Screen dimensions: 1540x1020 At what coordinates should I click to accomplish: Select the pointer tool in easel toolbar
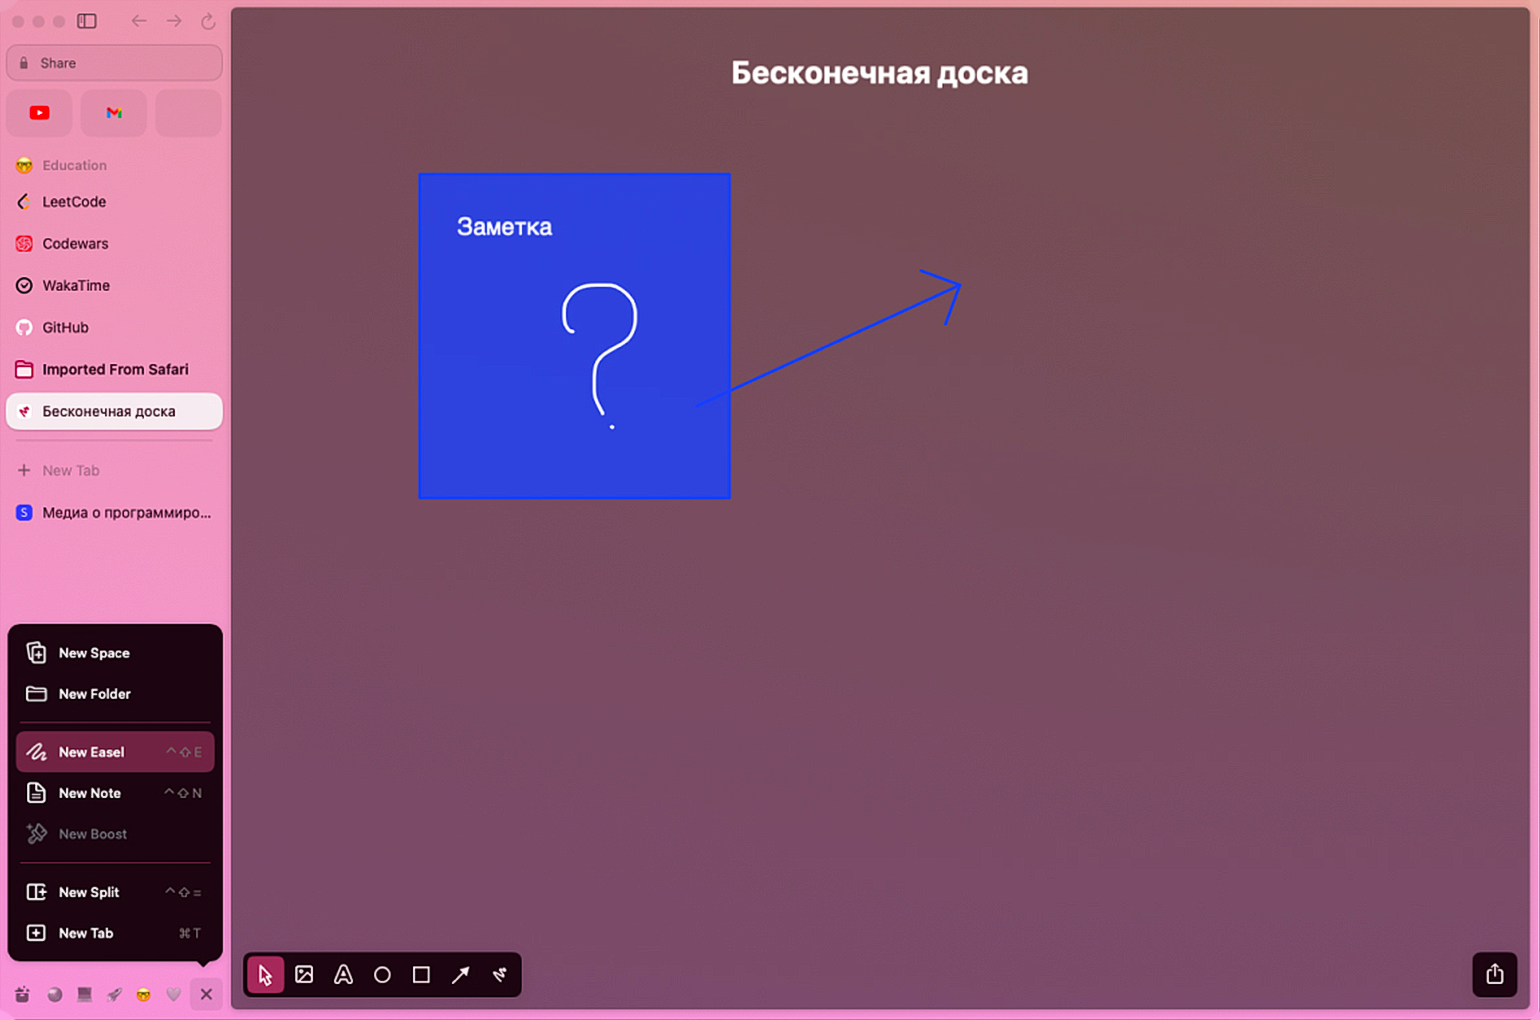click(265, 975)
